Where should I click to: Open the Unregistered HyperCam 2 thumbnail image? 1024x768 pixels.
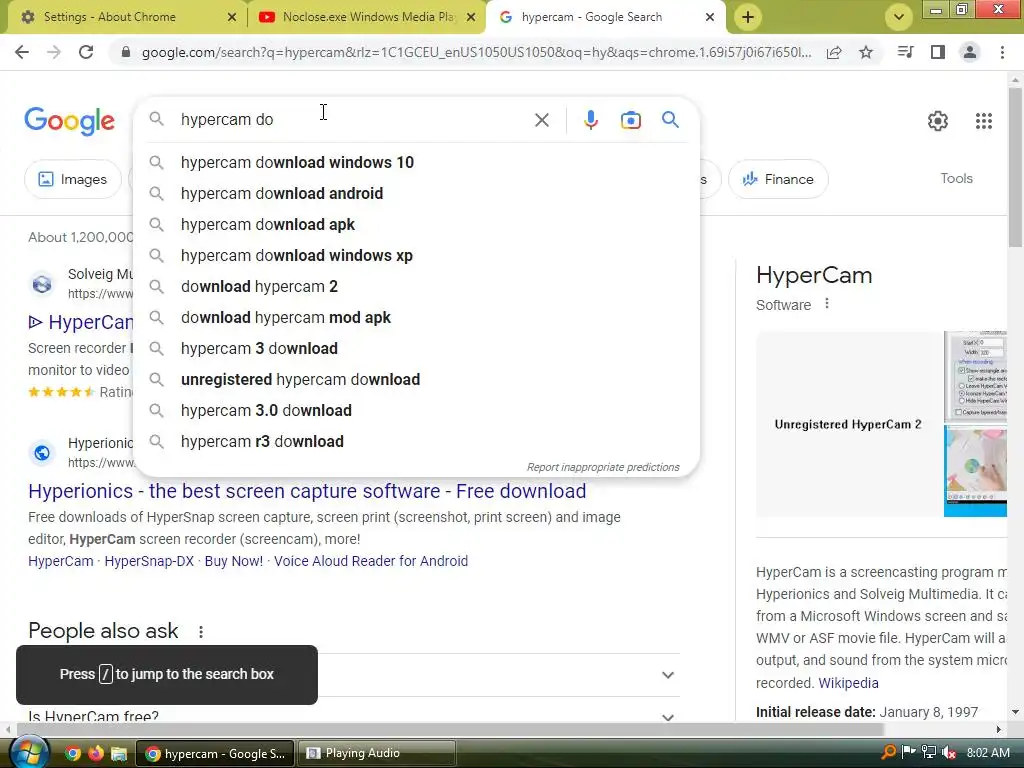tap(848, 424)
